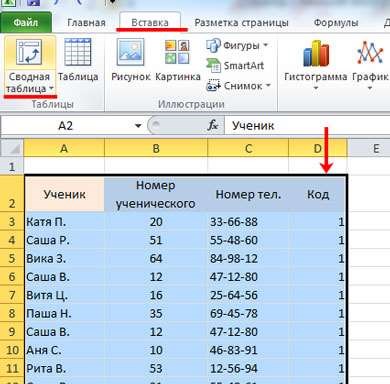Viewport: 390px width, 384px height.
Task: Click the Номер тел. header cell
Action: coord(248,194)
